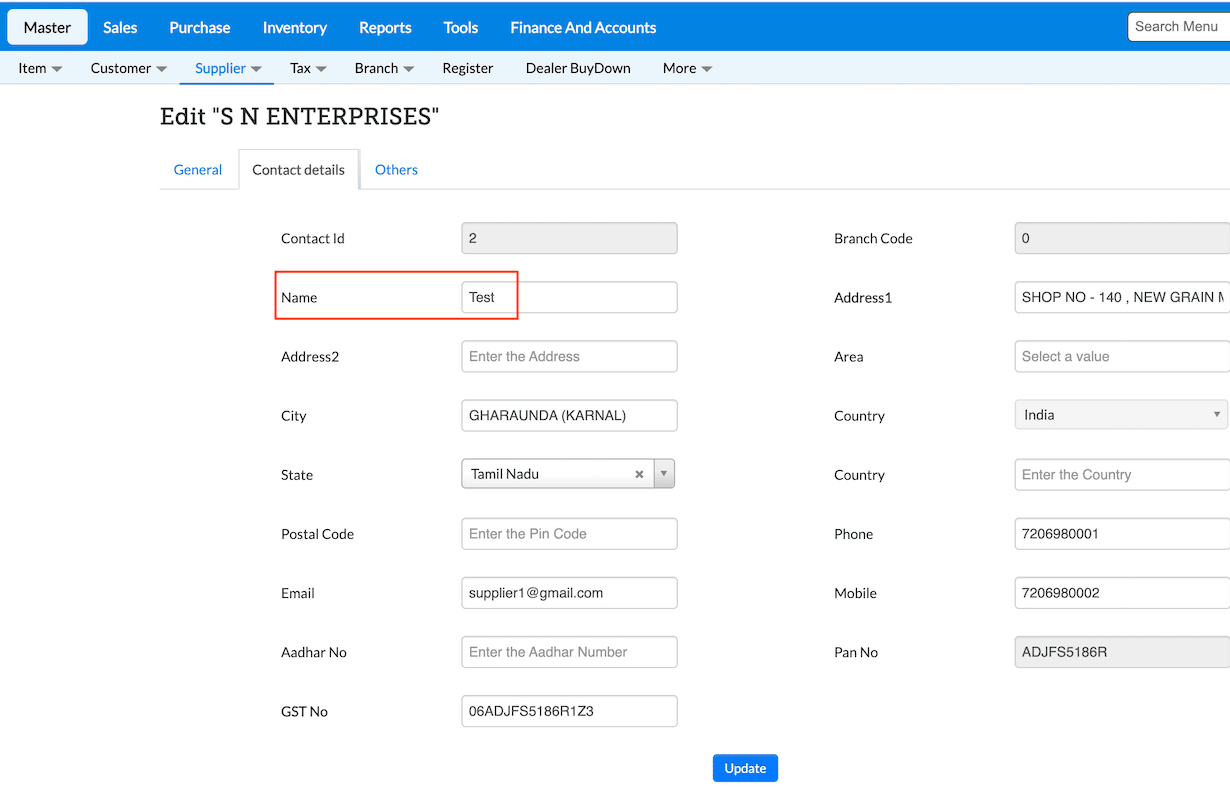This screenshot has width=1230, height=789.
Task: Click the Update button
Action: pyautogui.click(x=745, y=768)
